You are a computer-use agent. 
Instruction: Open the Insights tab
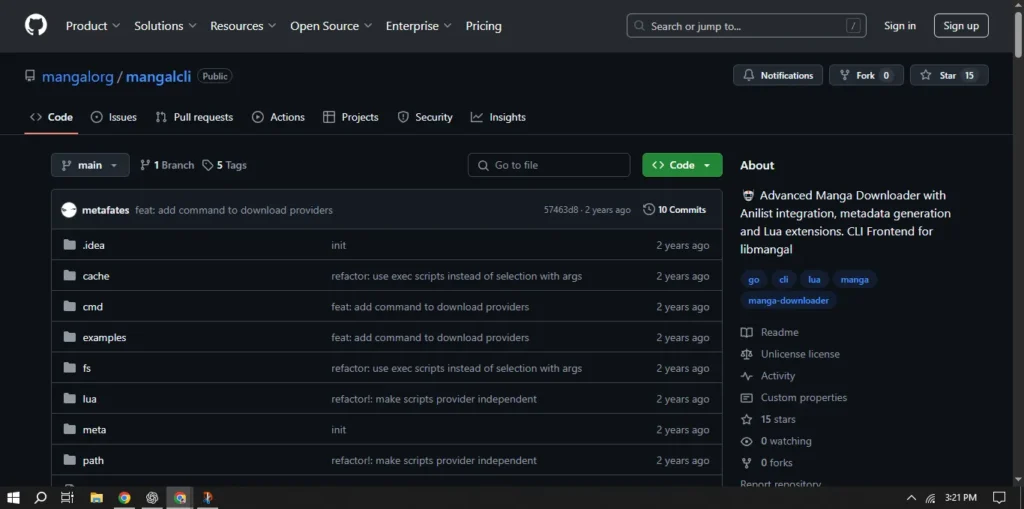498,117
